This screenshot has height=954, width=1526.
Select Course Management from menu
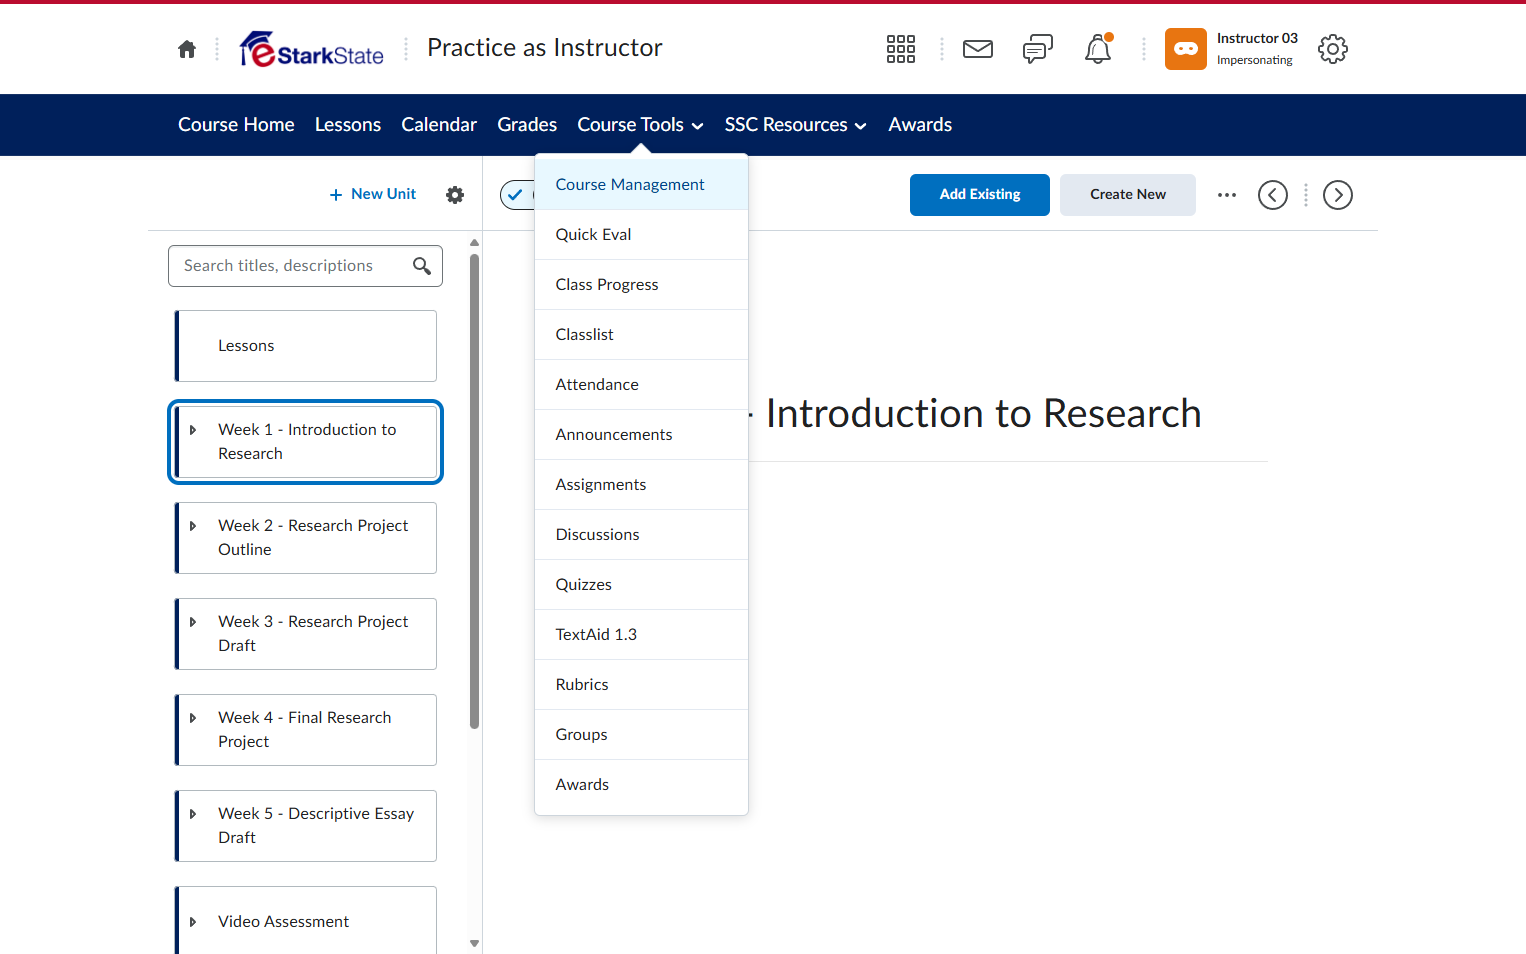(x=641, y=185)
